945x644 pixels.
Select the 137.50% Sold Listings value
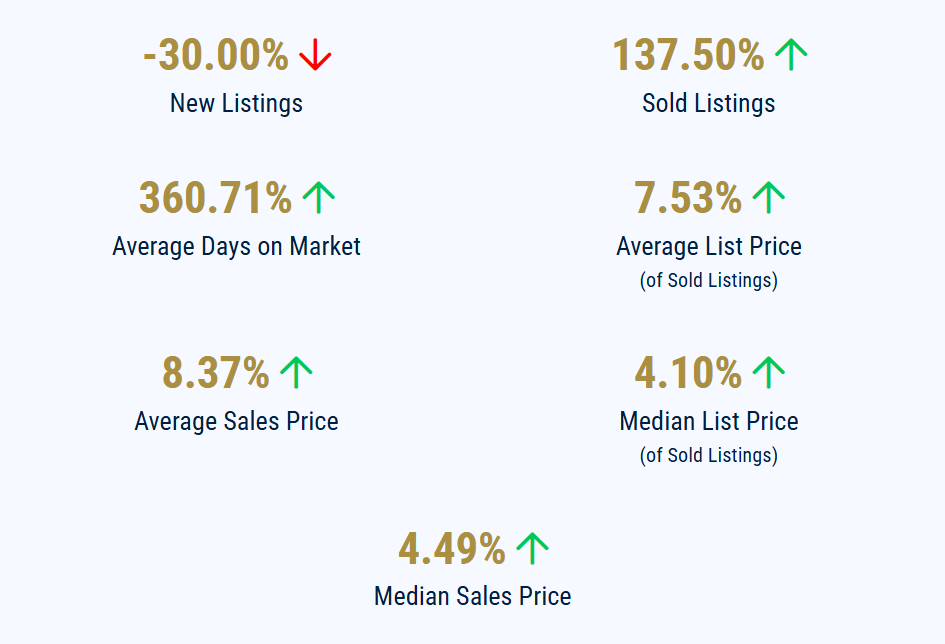(x=688, y=55)
